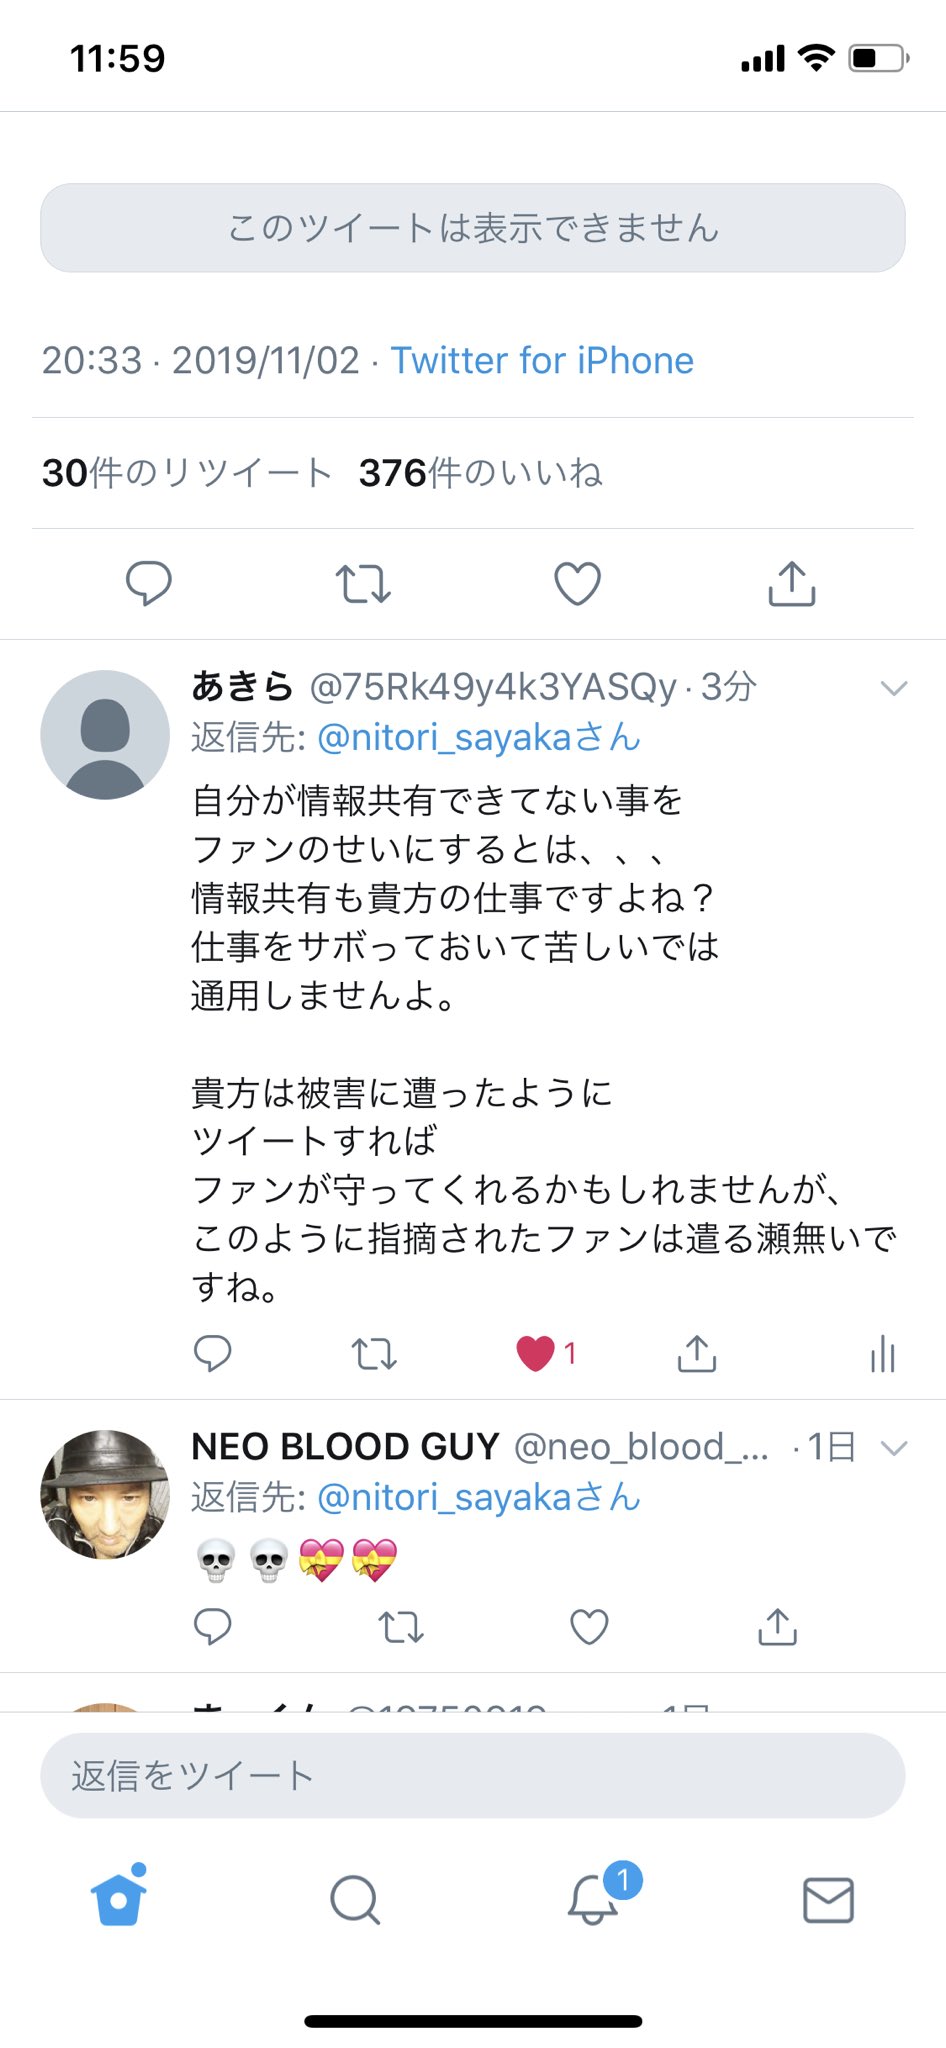Open the Search tab
Viewport: 946px width, 2048px height.
point(355,1899)
